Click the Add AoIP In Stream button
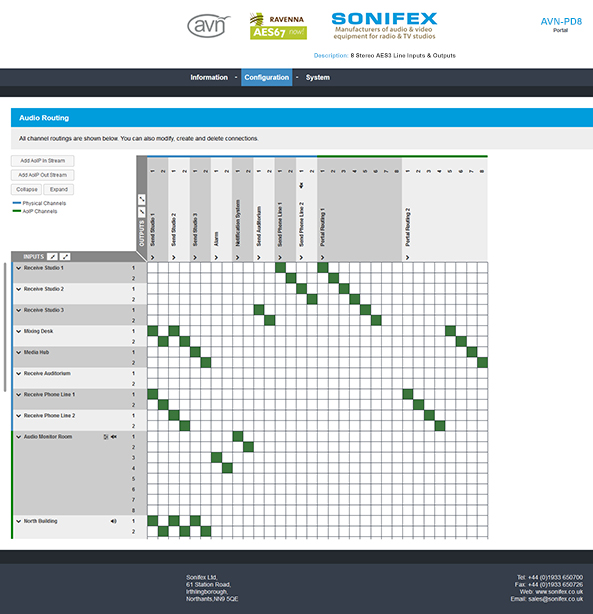Image resolution: width=593 pixels, height=614 pixels. 43,161
